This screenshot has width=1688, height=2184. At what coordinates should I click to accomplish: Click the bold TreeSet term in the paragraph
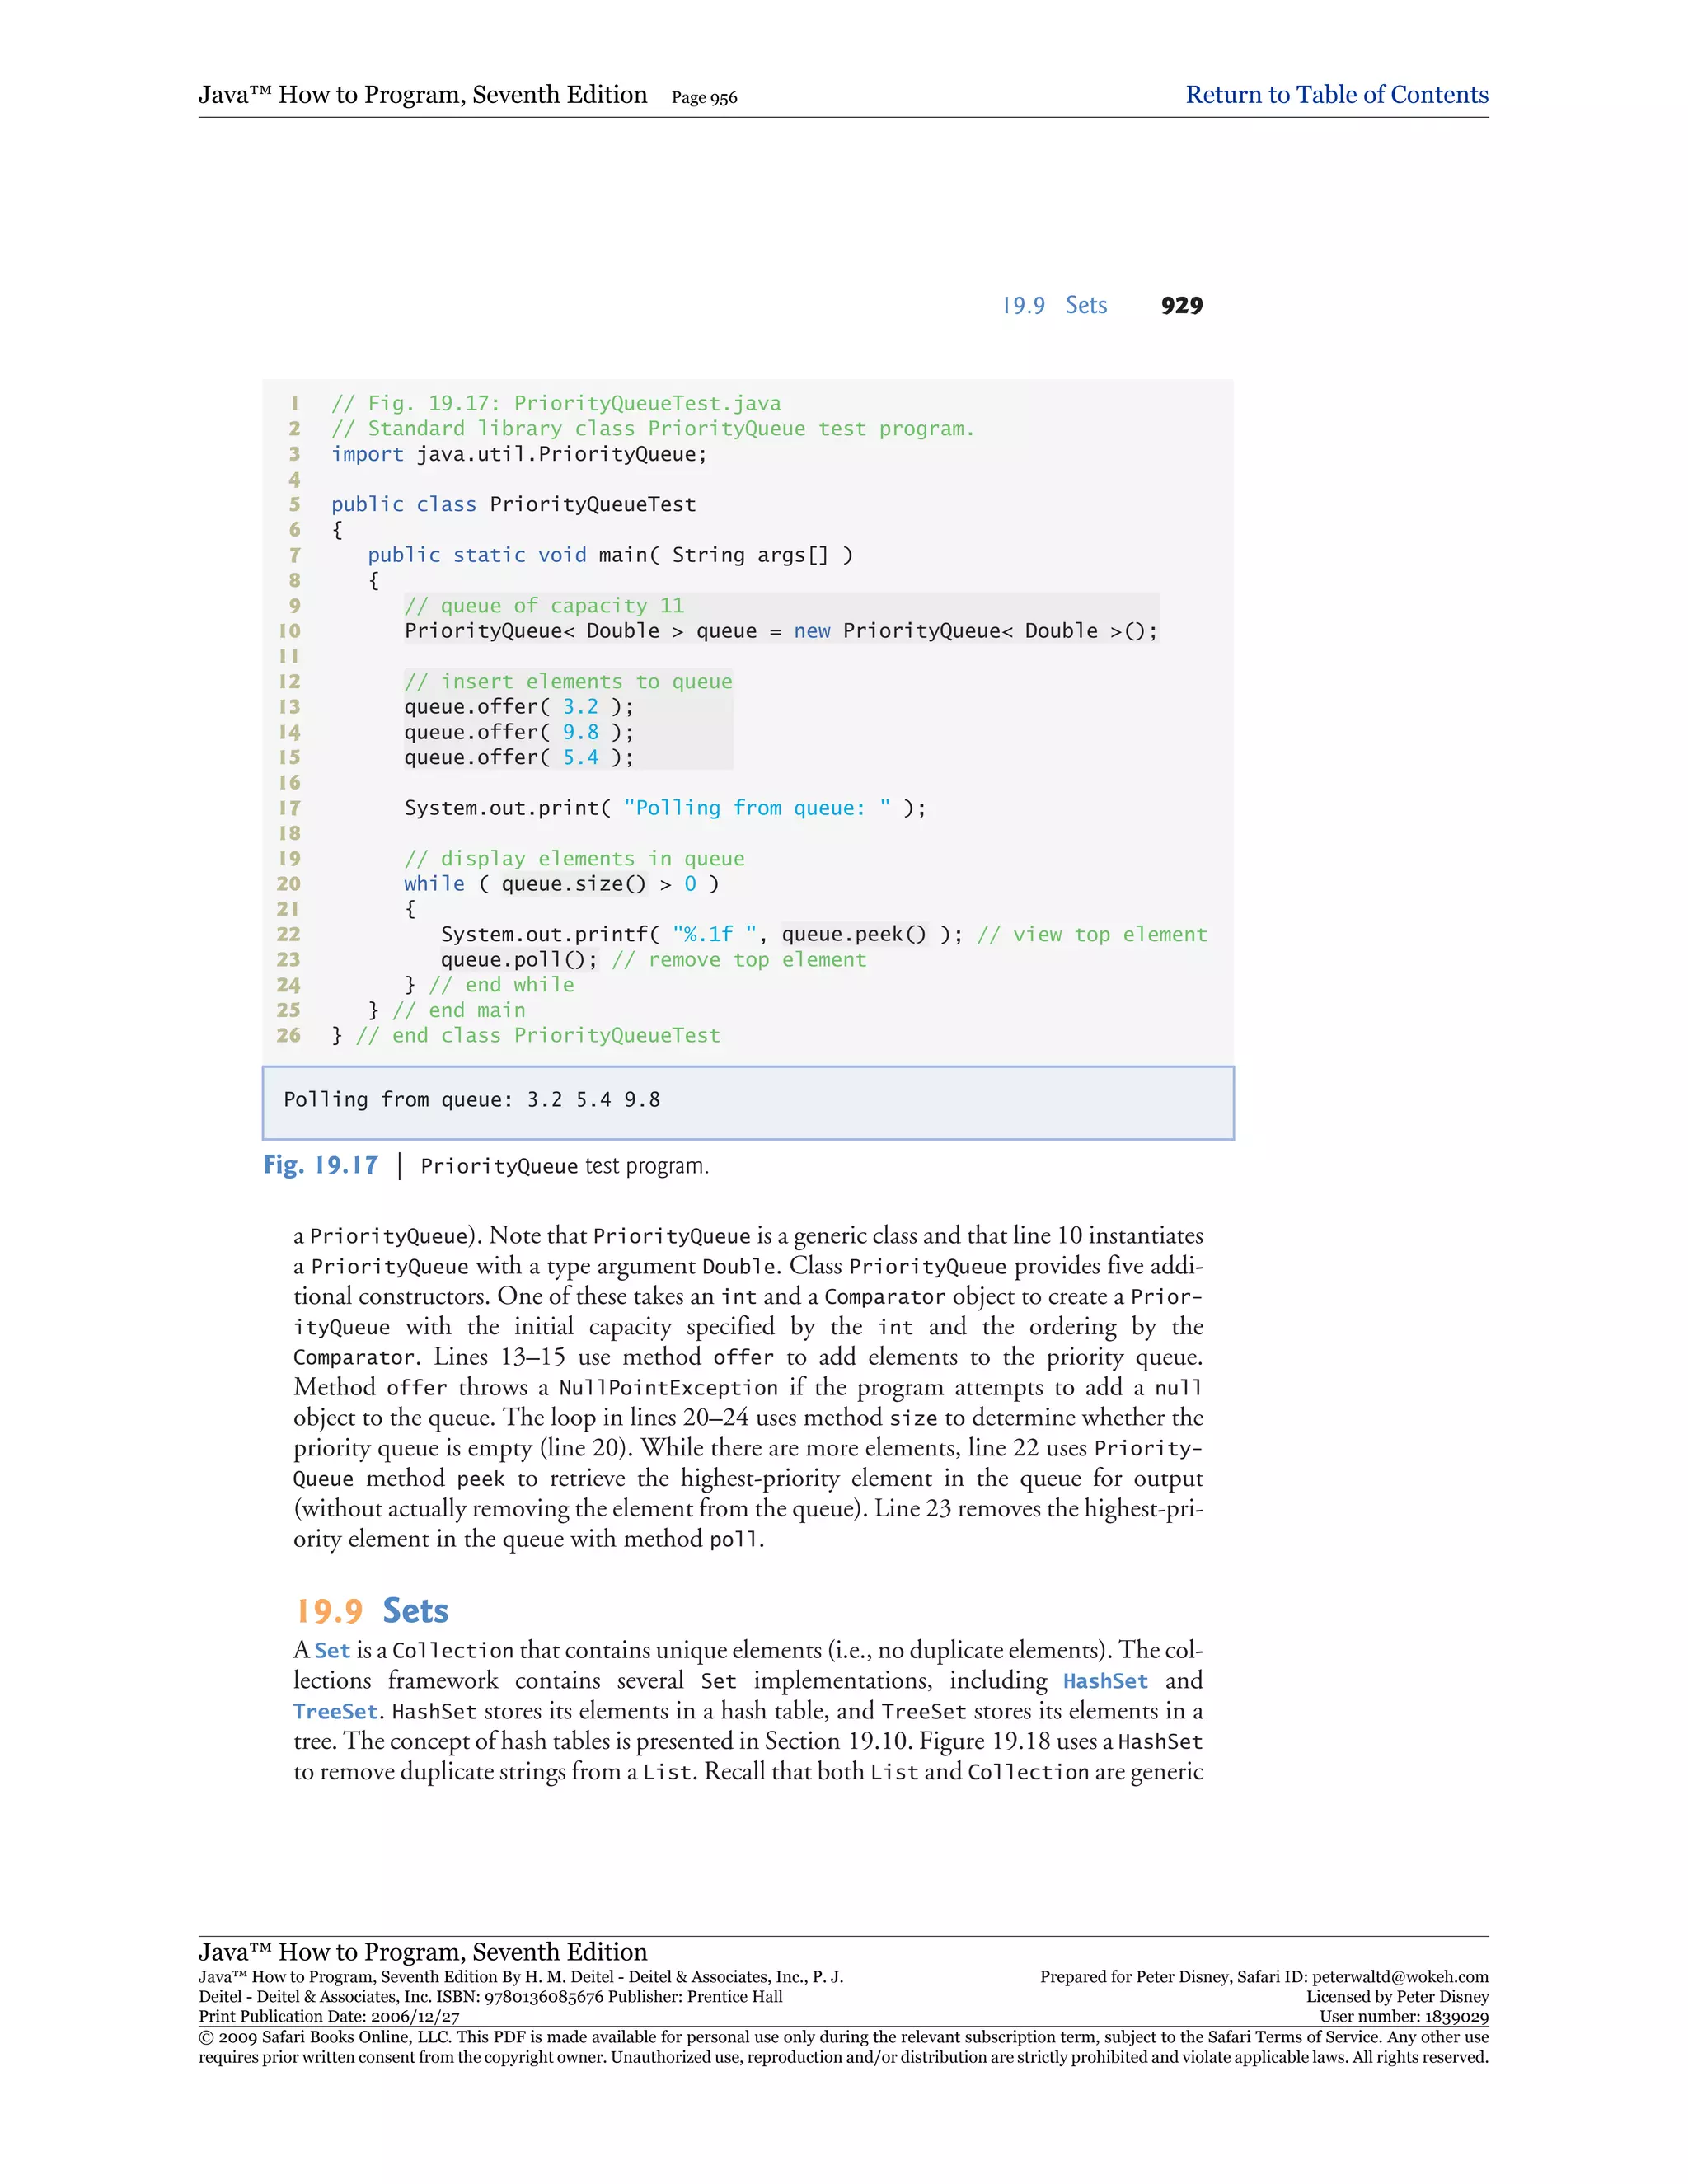(x=335, y=1711)
